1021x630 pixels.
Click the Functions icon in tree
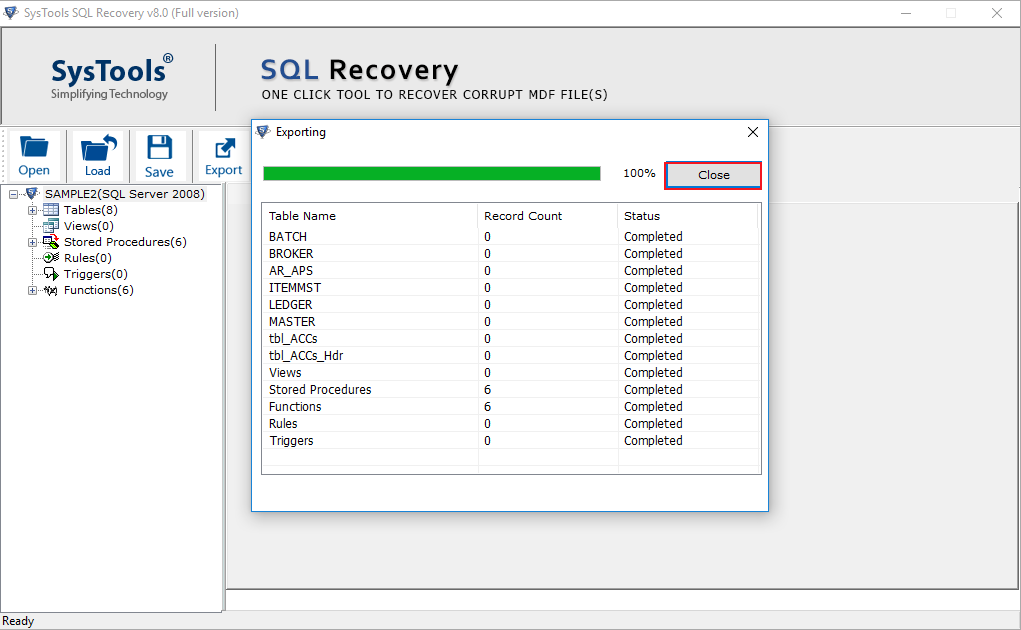coord(51,290)
